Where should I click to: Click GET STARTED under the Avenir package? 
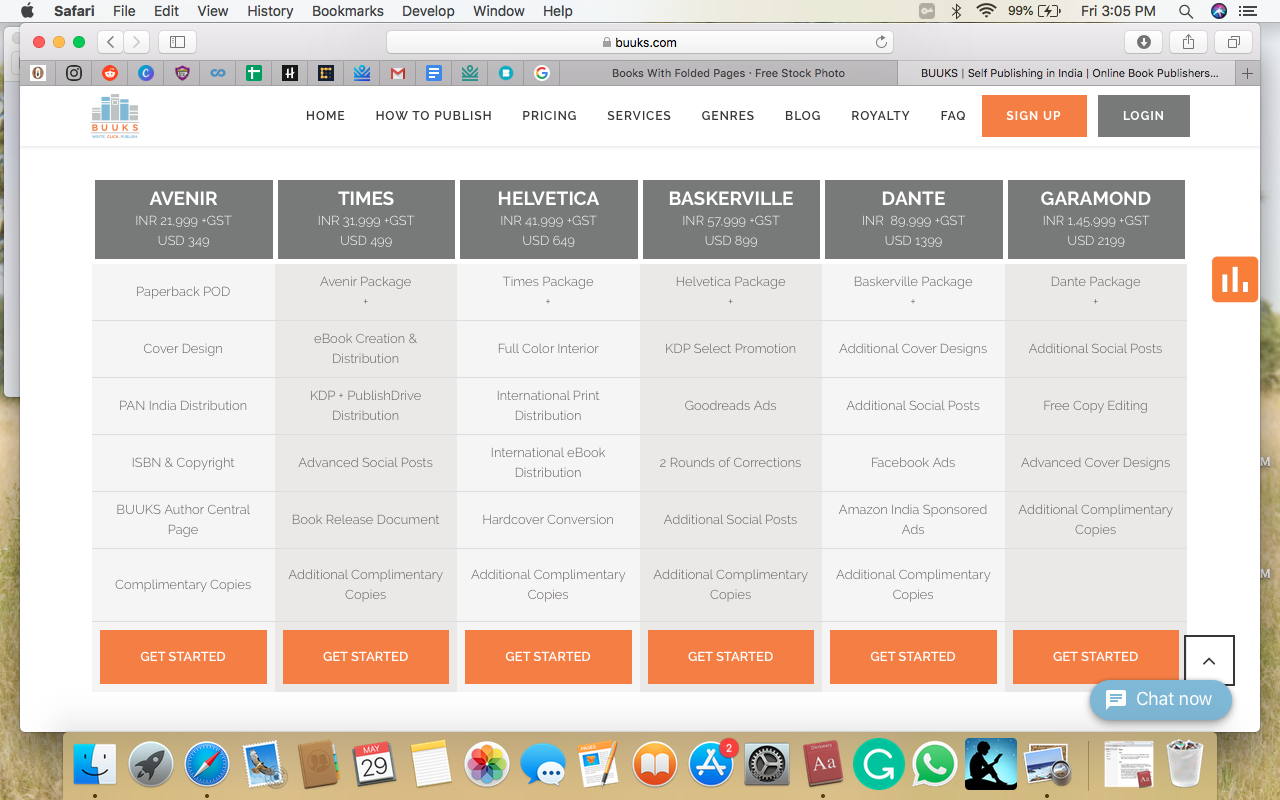[x=183, y=657]
